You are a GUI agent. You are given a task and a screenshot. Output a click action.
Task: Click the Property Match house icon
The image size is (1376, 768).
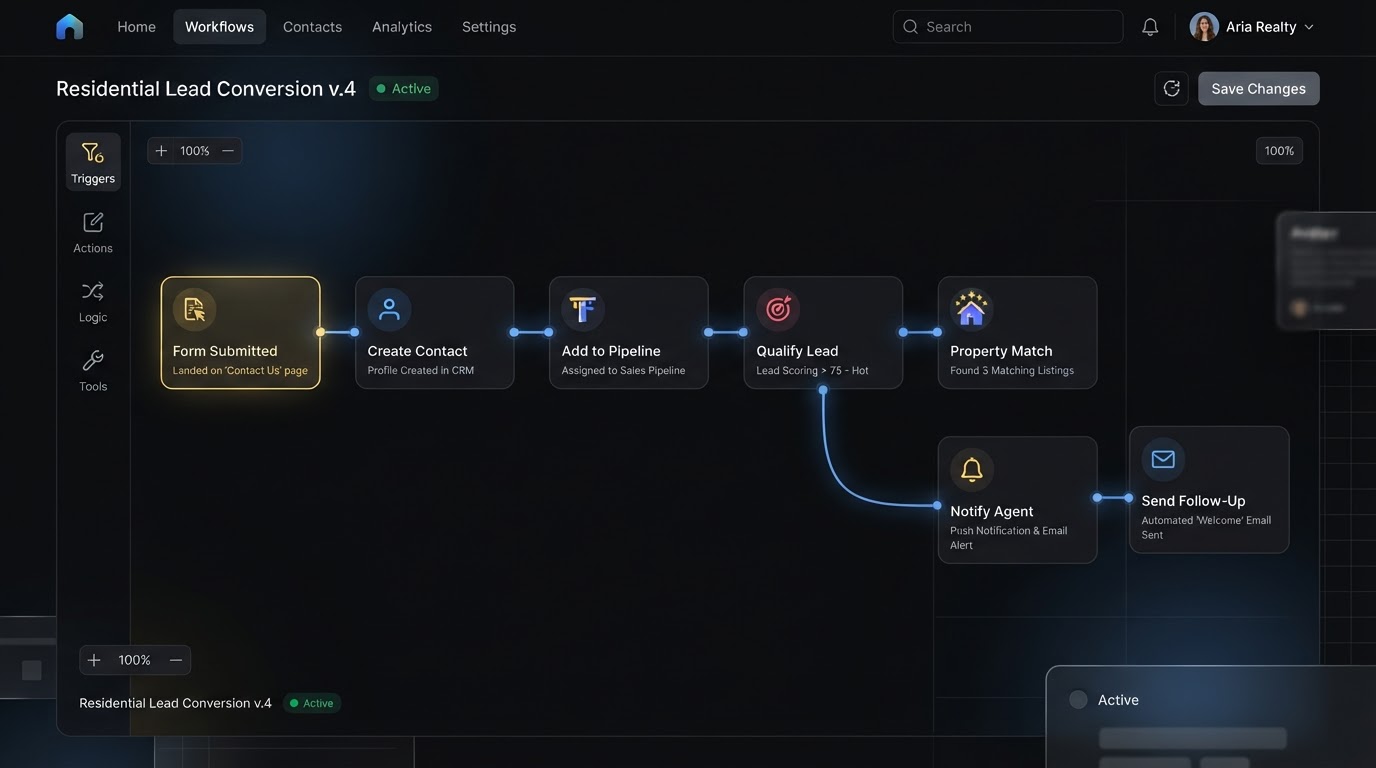click(x=971, y=309)
